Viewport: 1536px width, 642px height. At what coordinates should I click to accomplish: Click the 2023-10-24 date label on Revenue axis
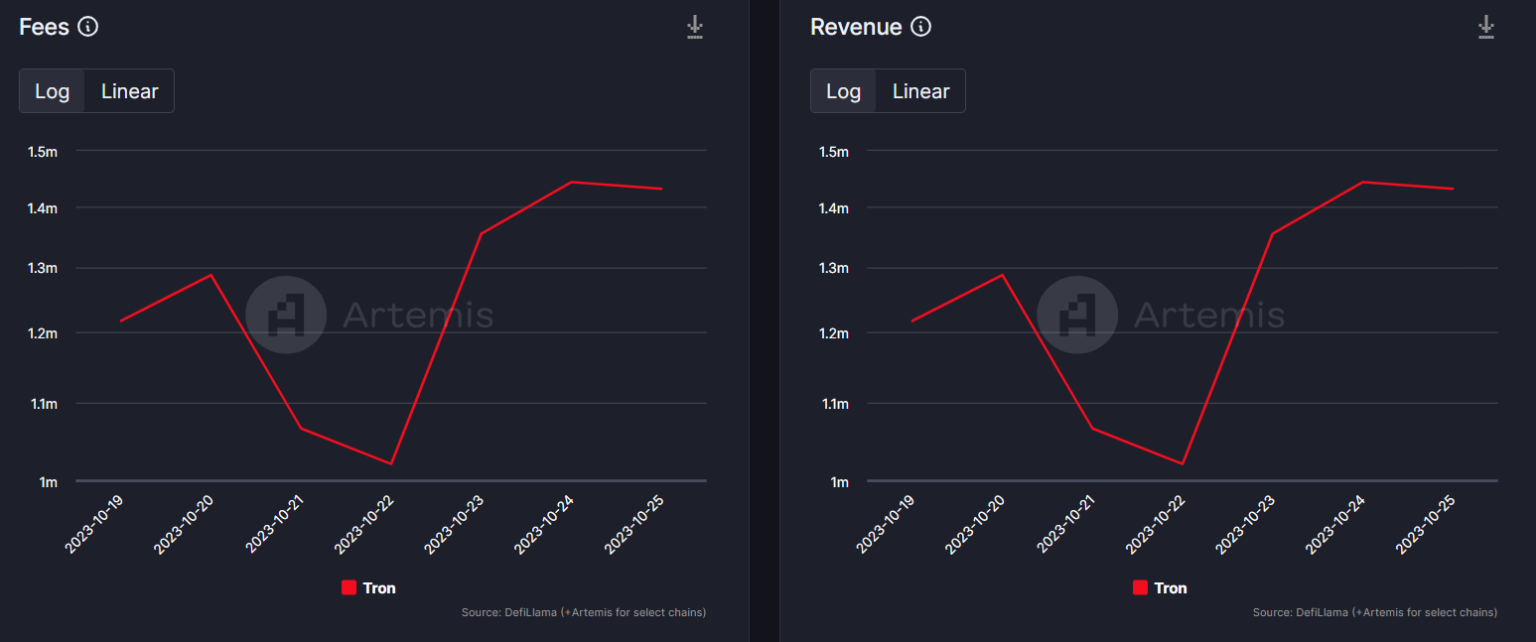[1337, 525]
